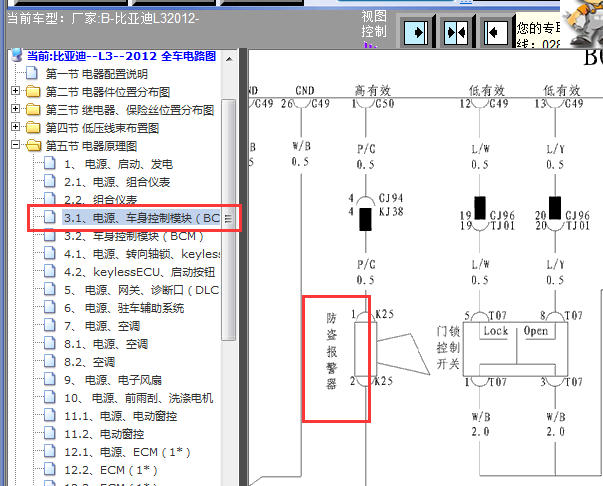Open 4.2、keylessECU、启动按钮 diagram
The height and width of the screenshot is (486, 603).
pos(140,272)
